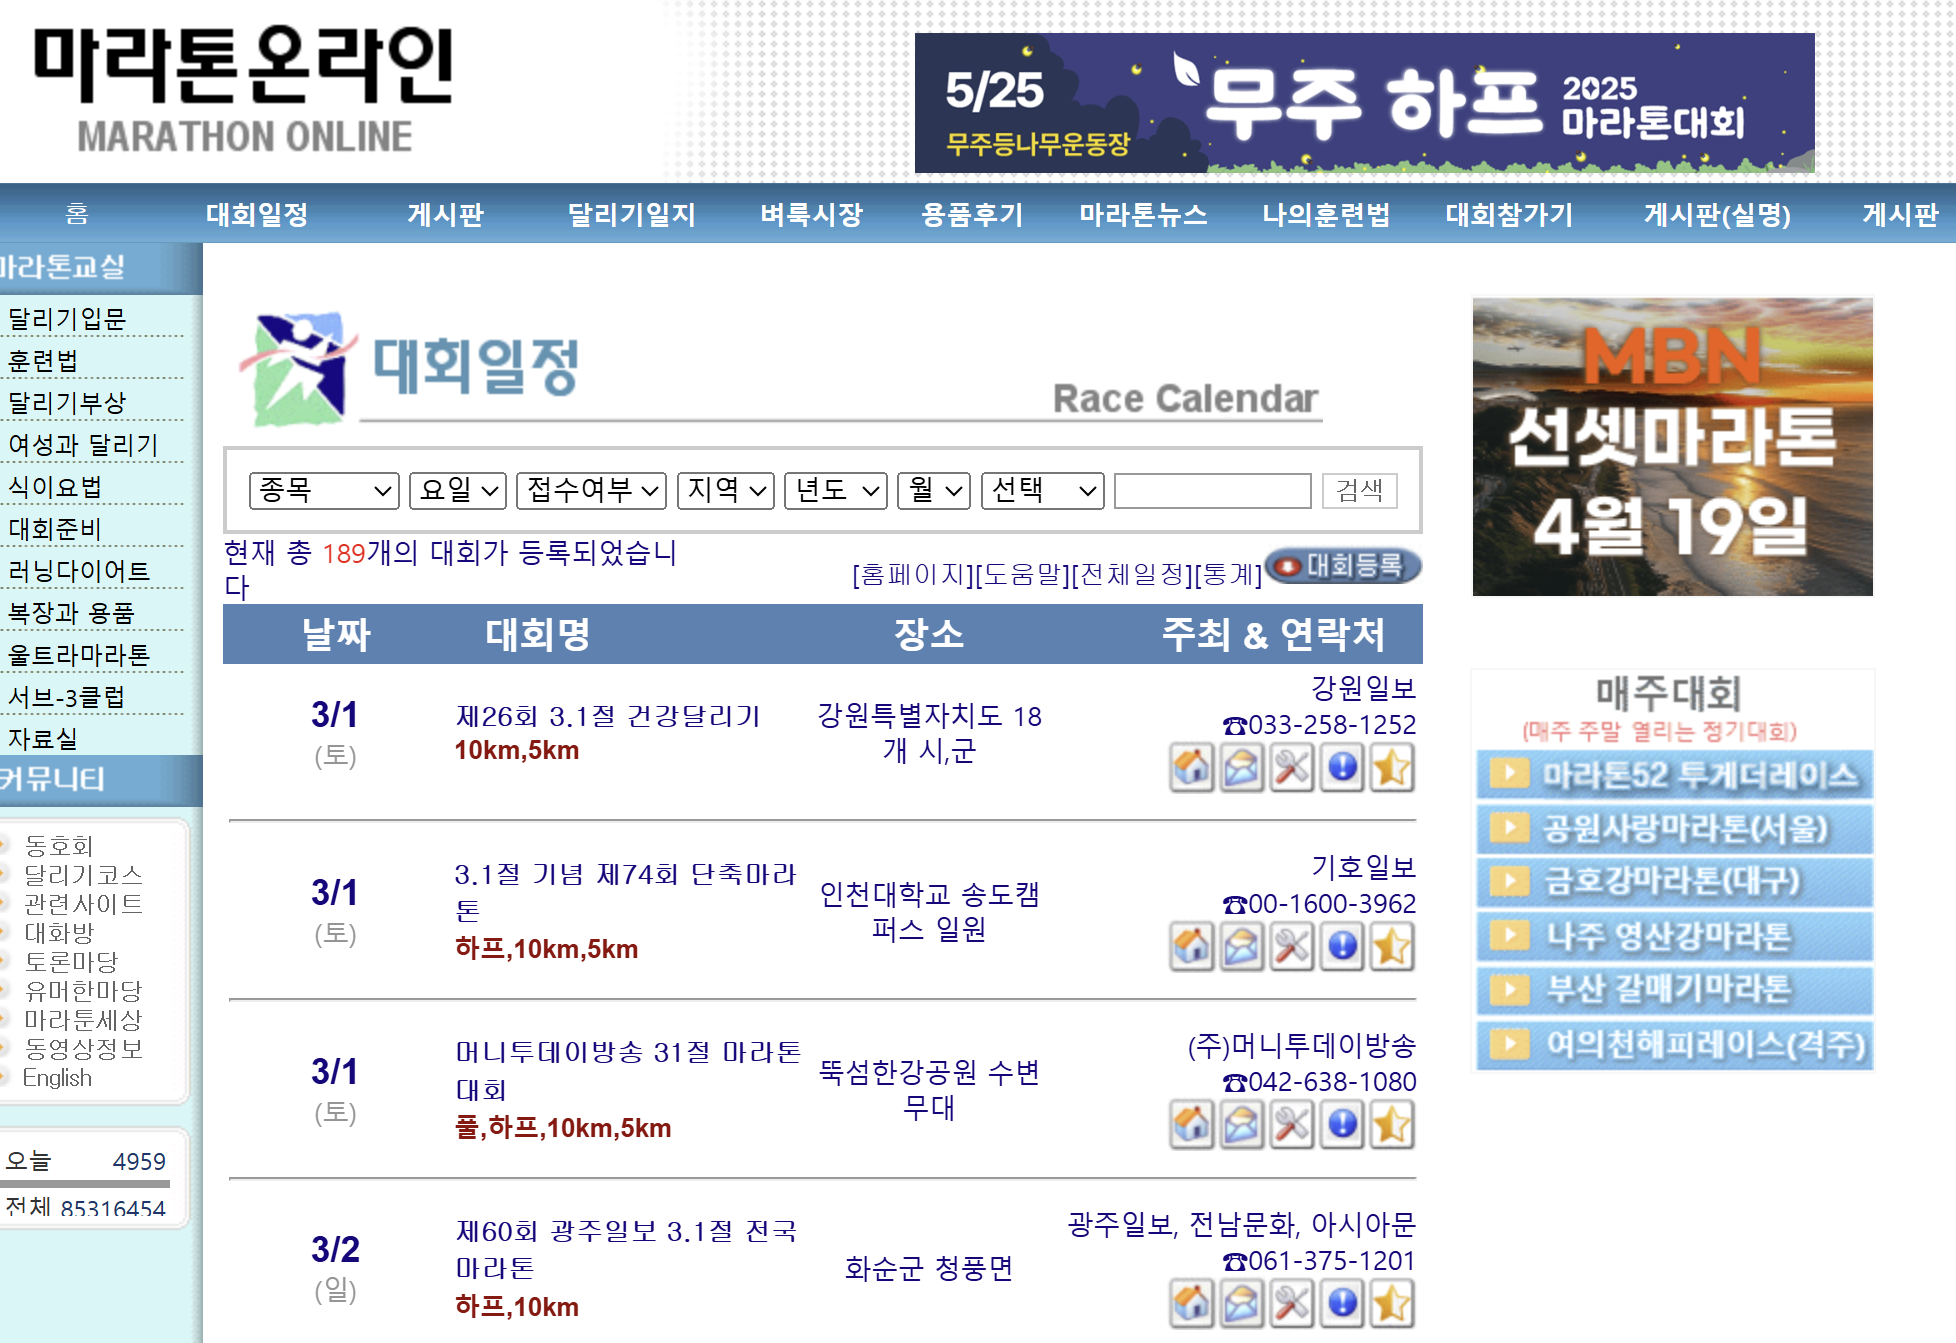Go to 마라톤뉴스 menu item
The width and height of the screenshot is (1956, 1343).
(1143, 214)
